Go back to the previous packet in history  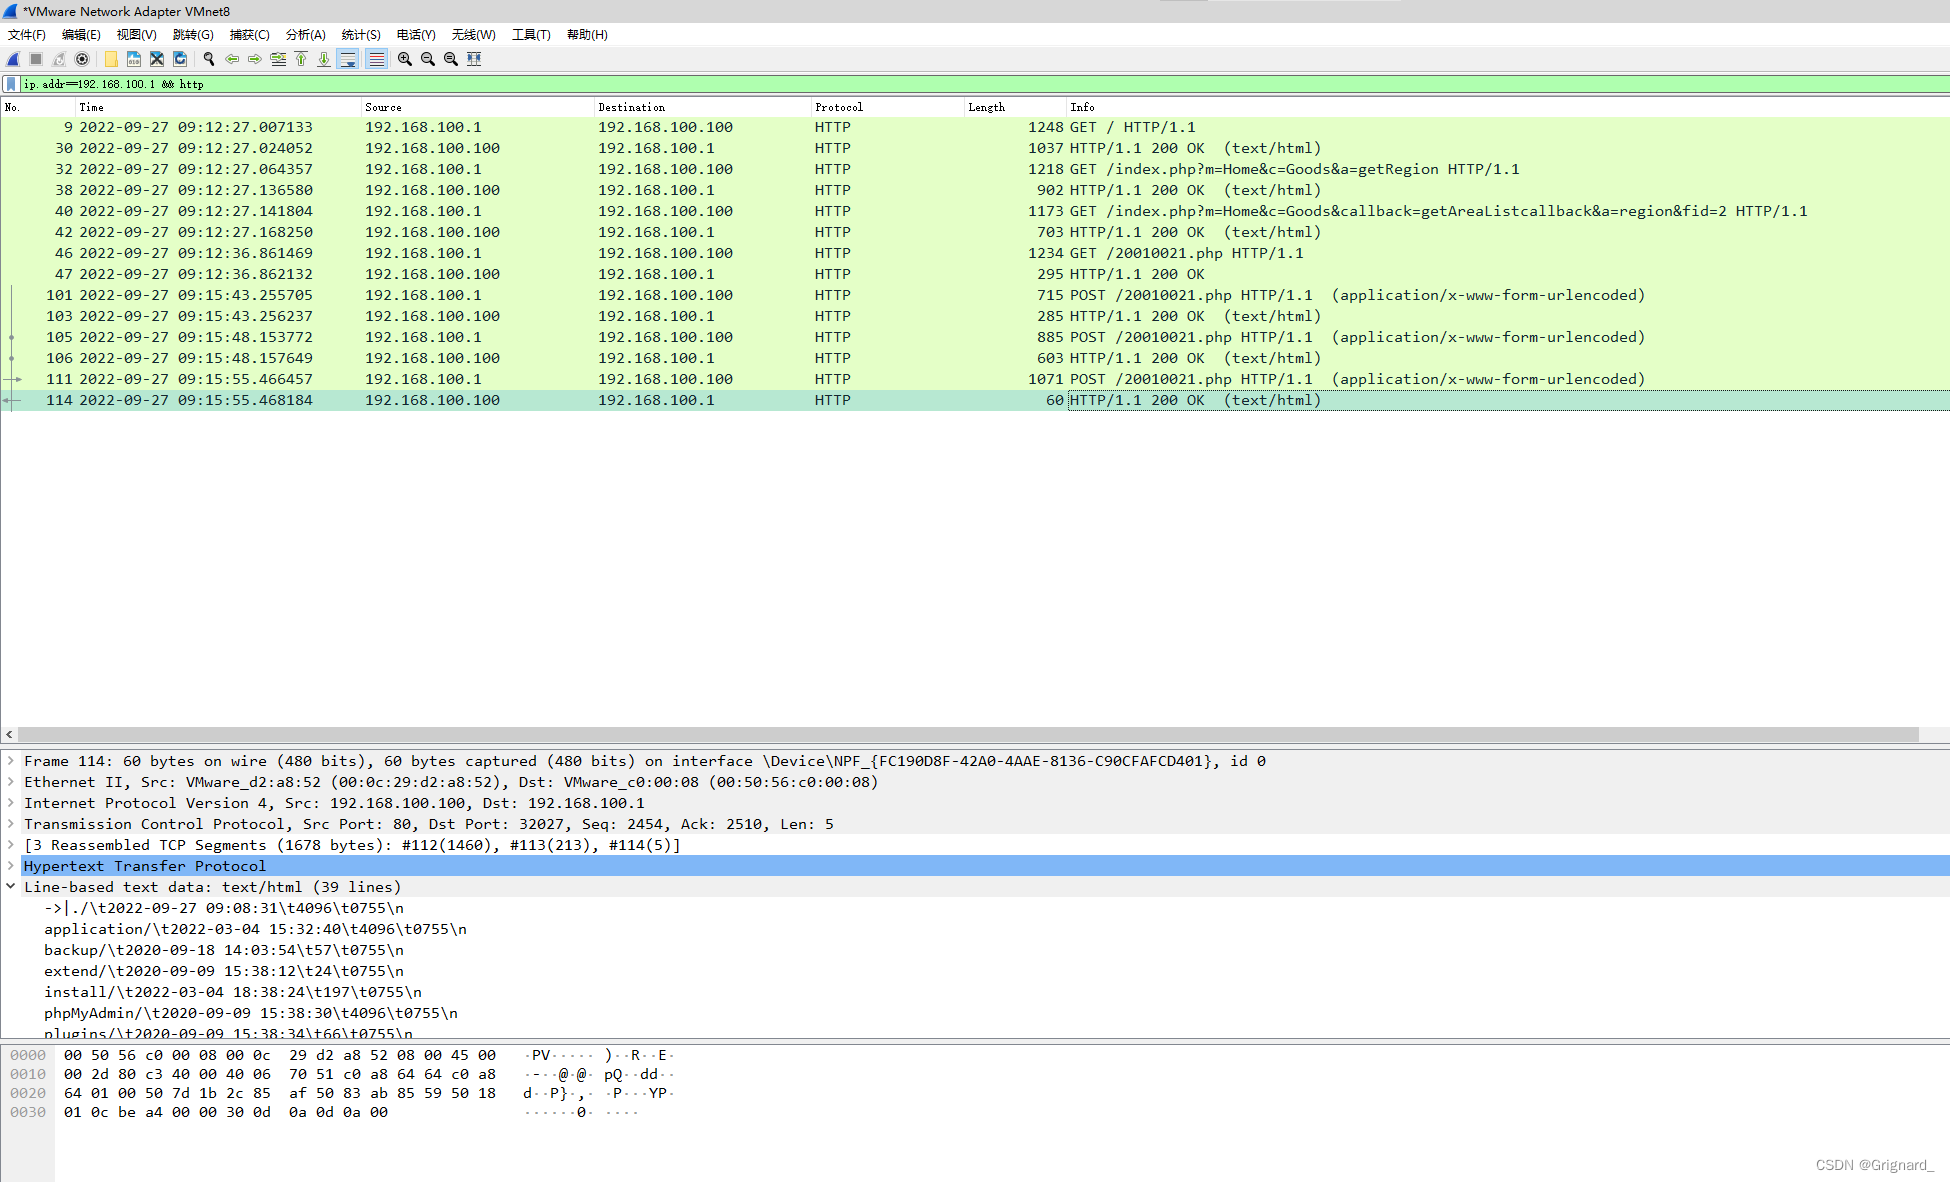point(232,59)
